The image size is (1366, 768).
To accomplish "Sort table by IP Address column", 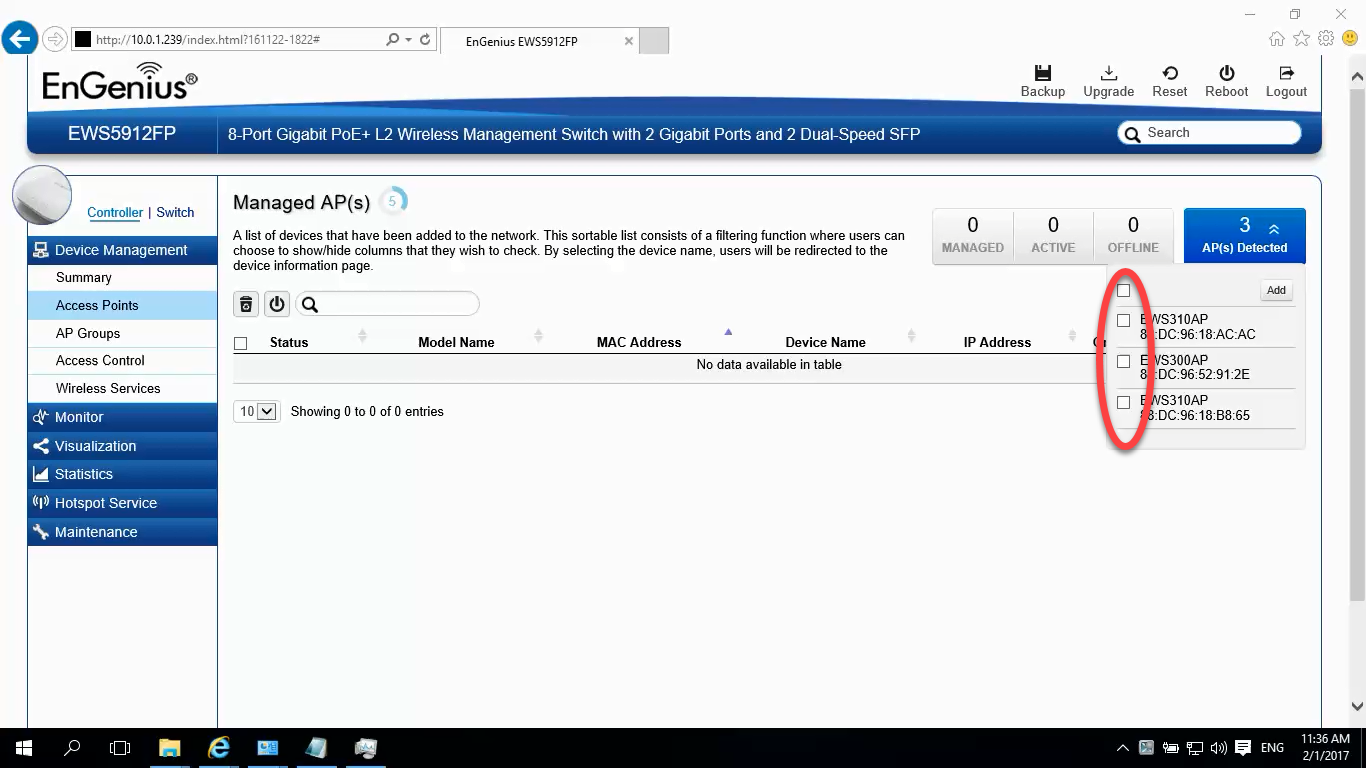I will 997,342.
